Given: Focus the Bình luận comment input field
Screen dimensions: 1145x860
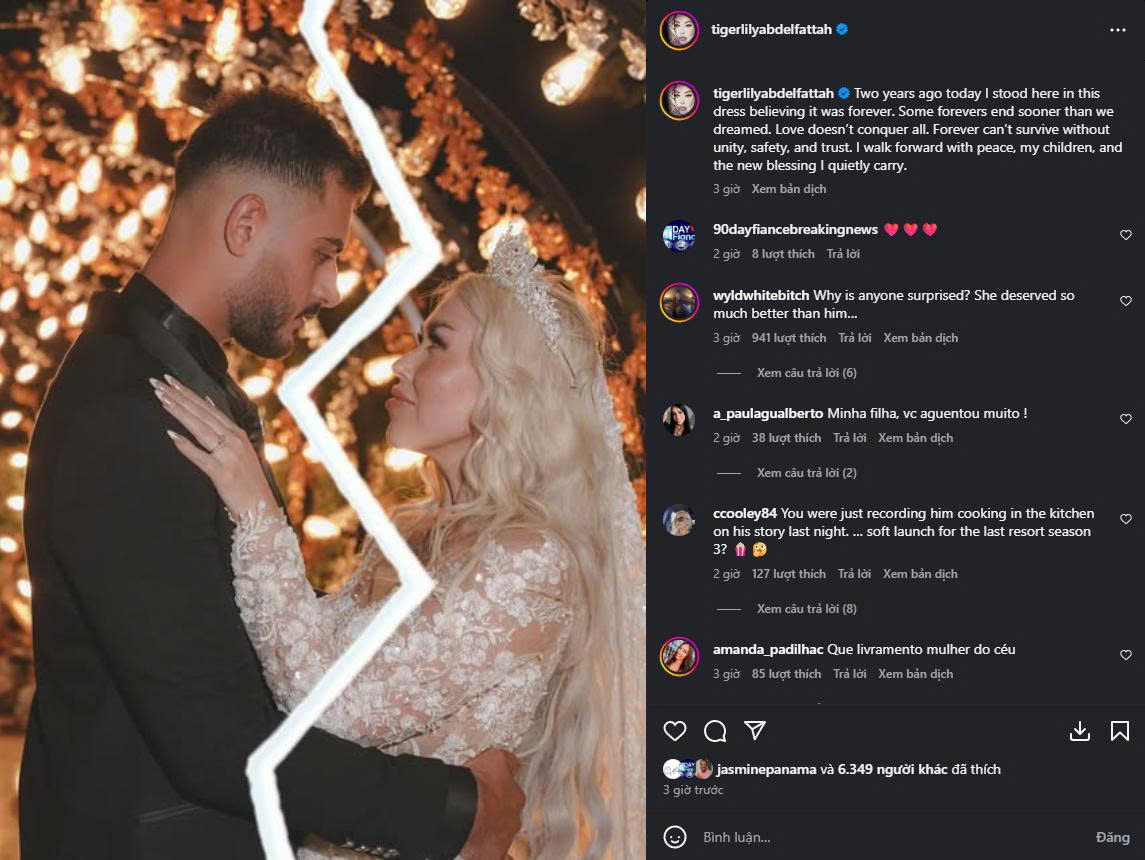Looking at the screenshot, I should click(x=892, y=837).
